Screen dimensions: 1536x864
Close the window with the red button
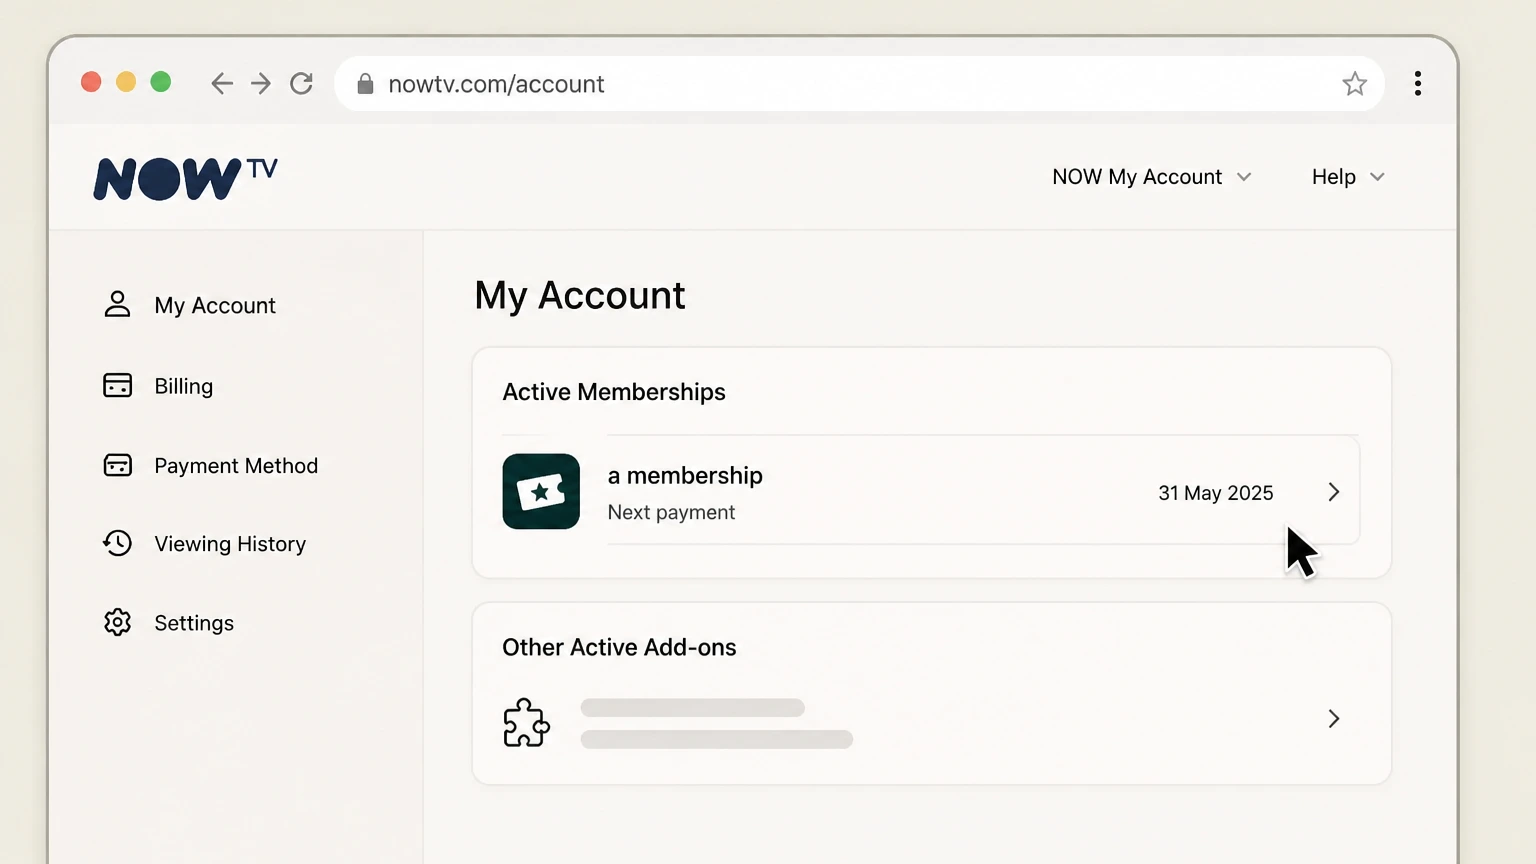[91, 82]
